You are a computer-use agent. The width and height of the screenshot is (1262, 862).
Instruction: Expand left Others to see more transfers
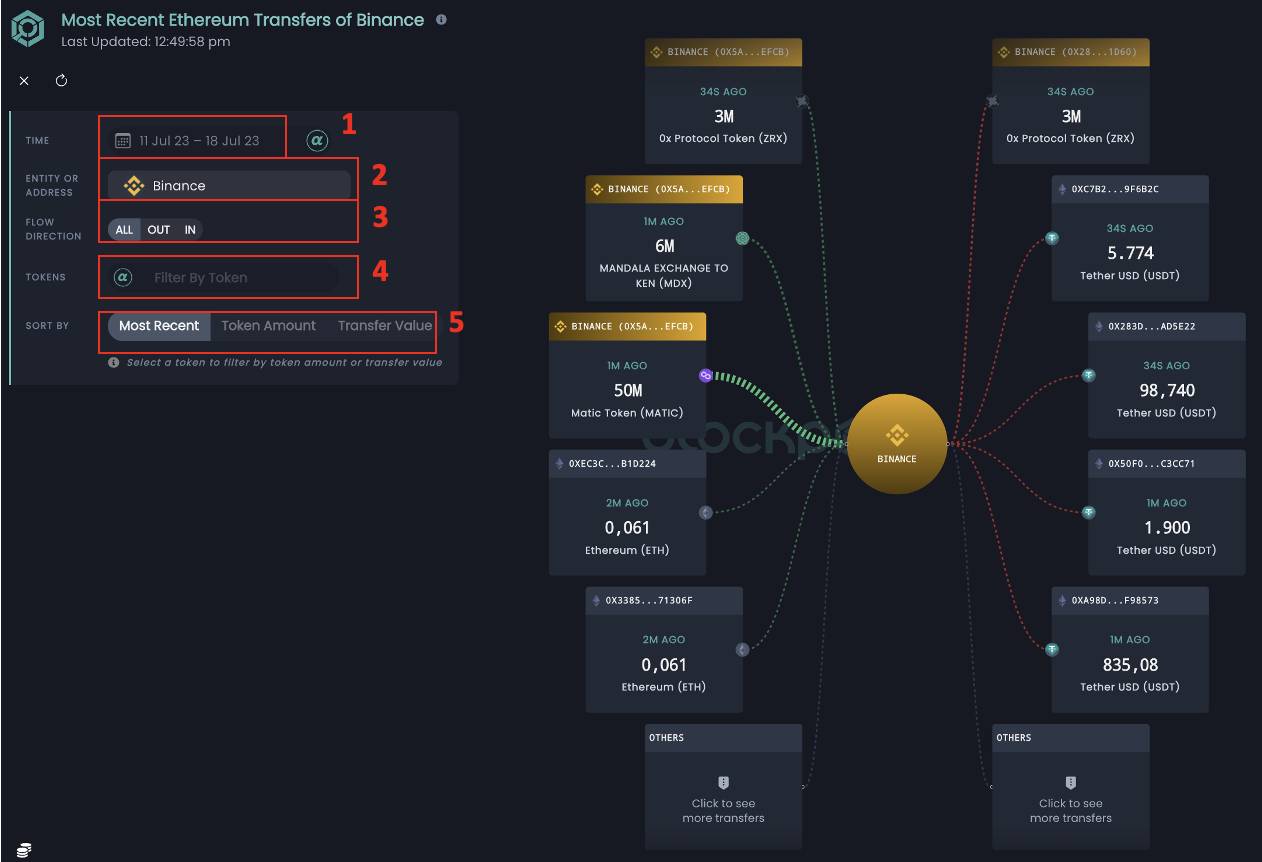coord(724,787)
